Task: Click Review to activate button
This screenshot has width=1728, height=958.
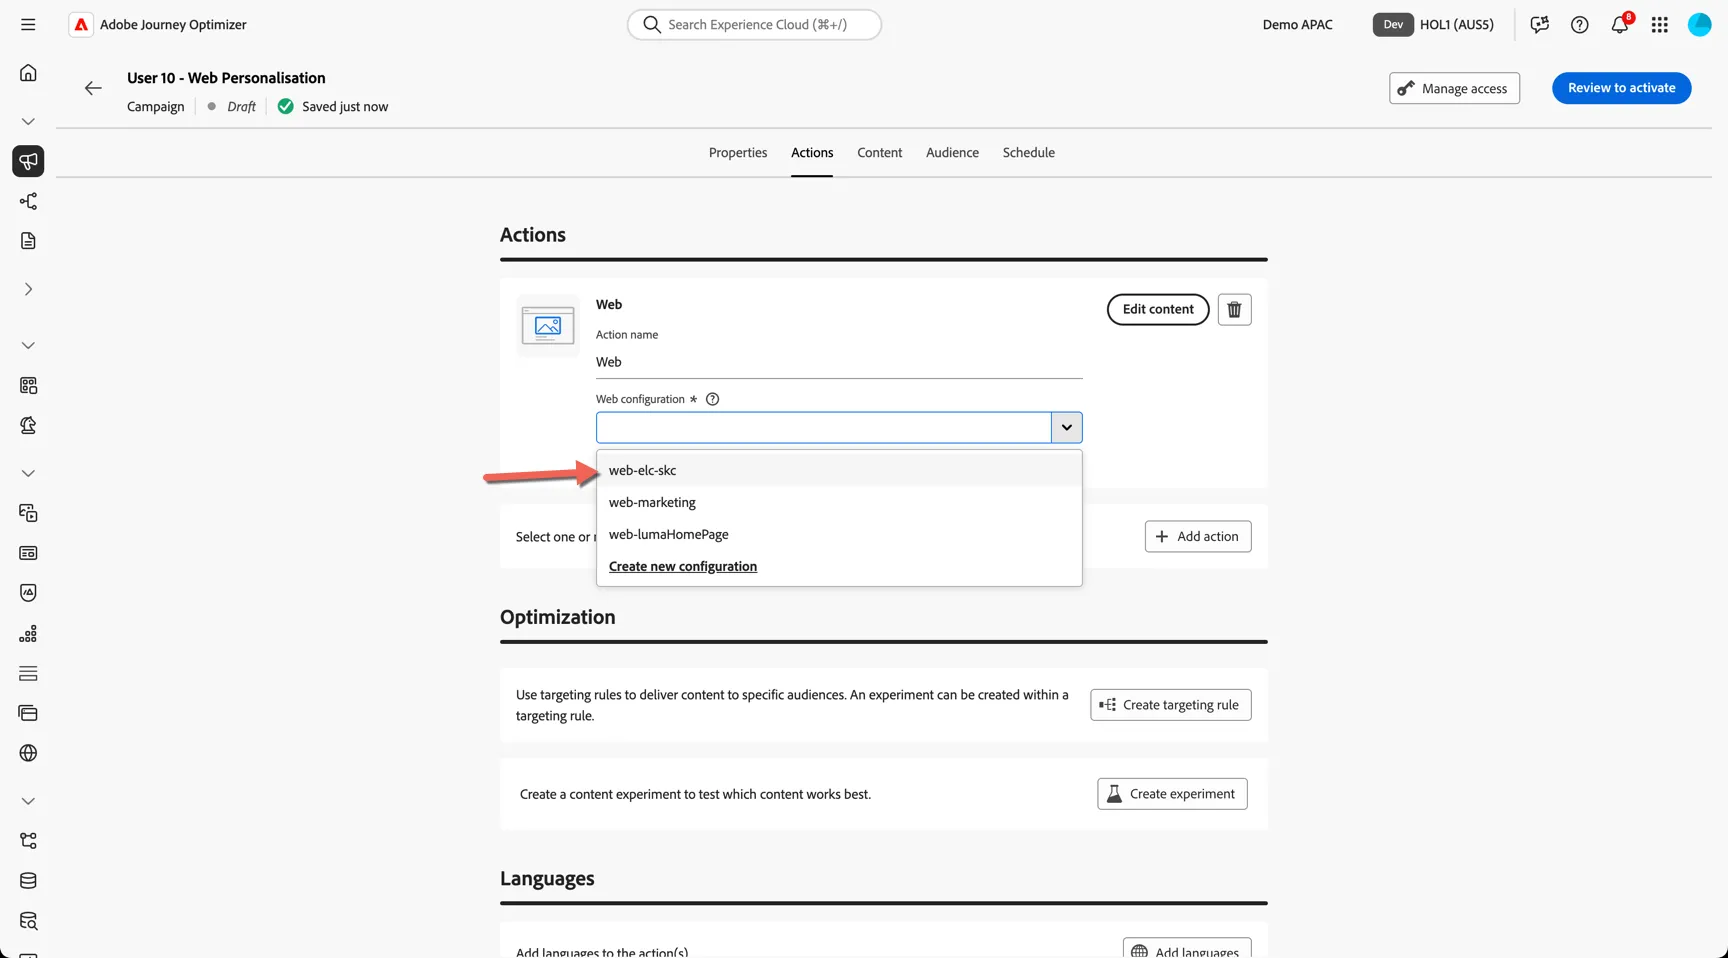Action: [1621, 88]
